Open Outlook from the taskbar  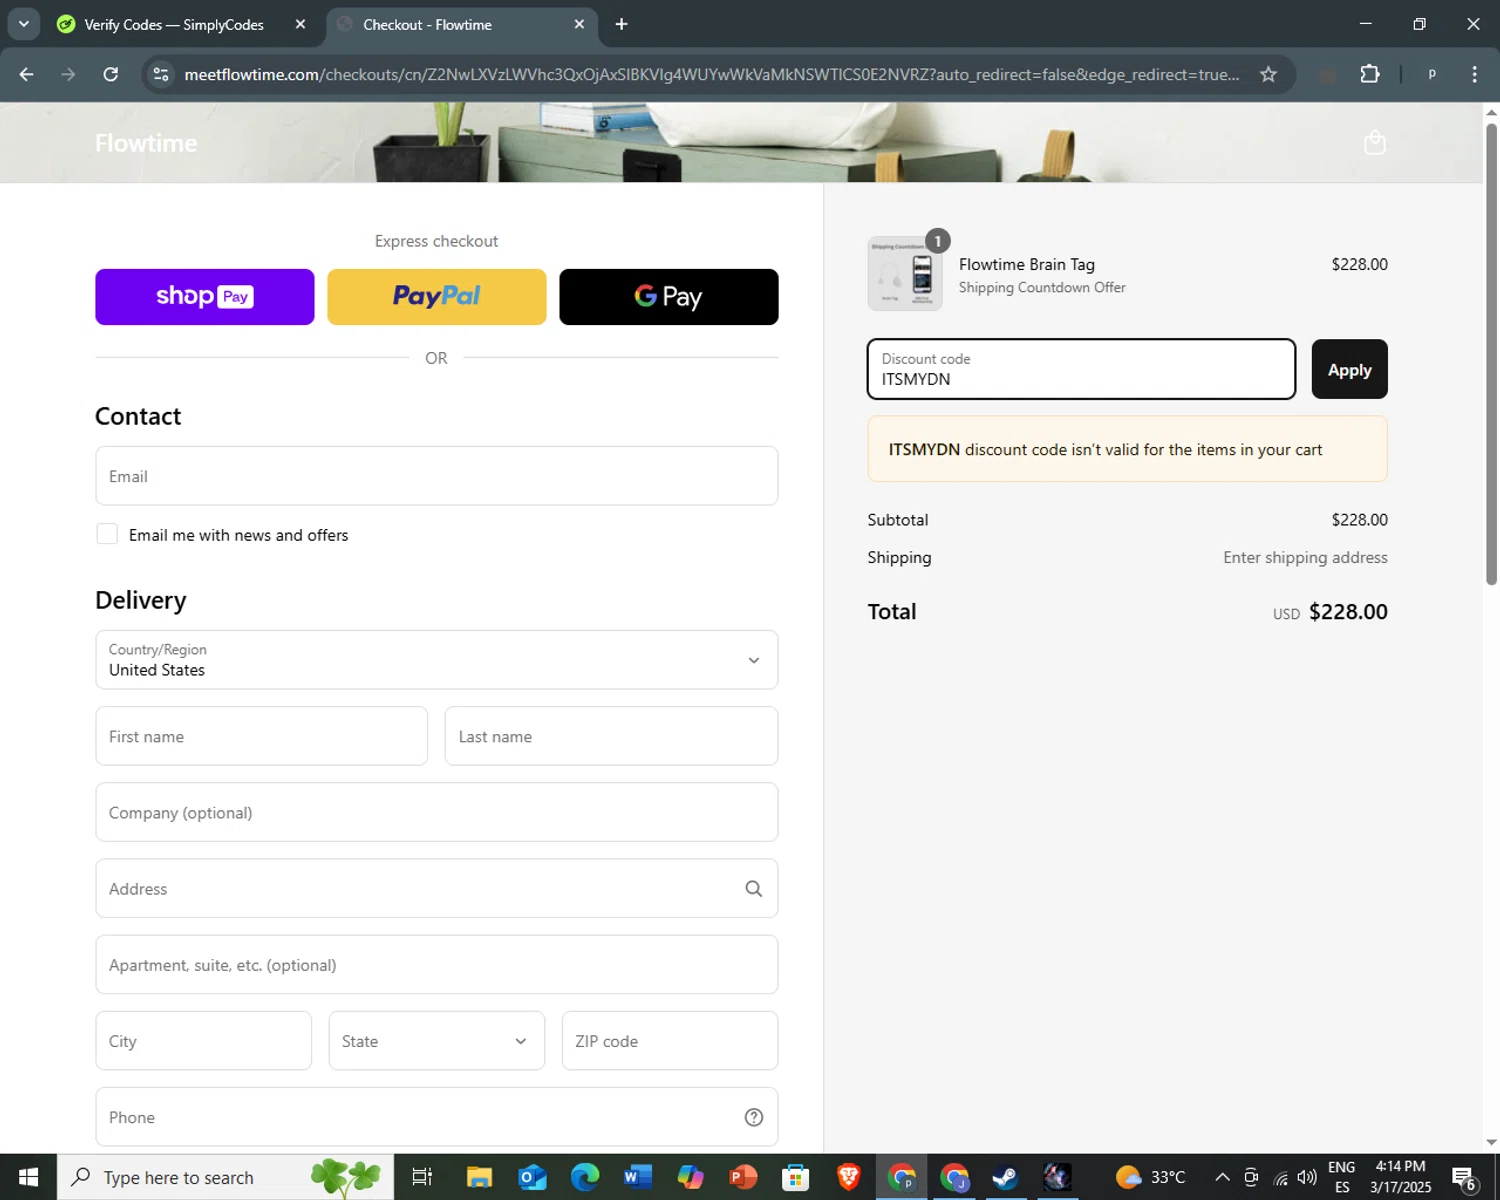point(532,1177)
